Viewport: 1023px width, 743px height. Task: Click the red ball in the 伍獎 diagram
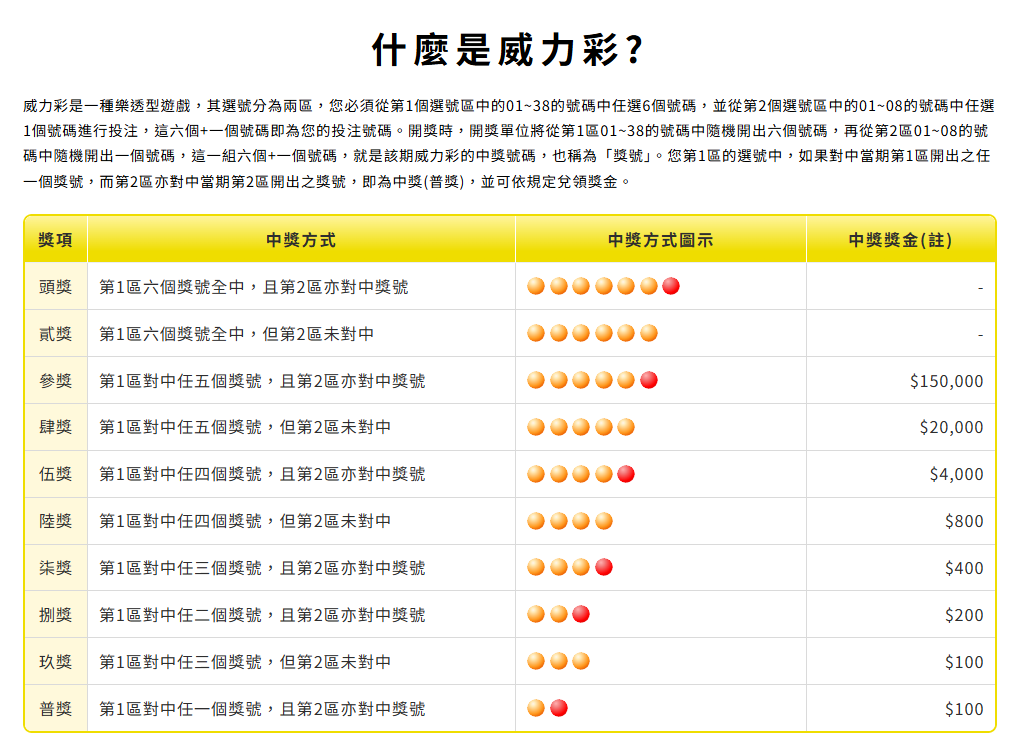pos(626,472)
